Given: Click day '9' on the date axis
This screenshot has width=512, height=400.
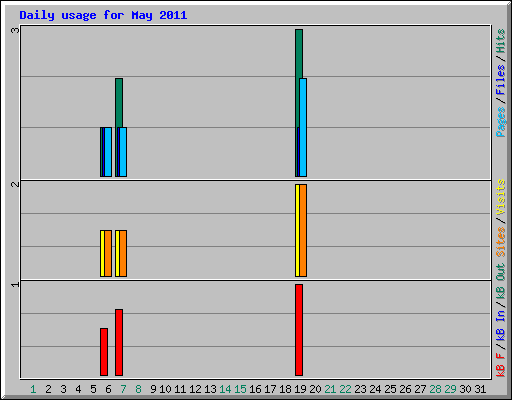Looking at the screenshot, I should (153, 389).
